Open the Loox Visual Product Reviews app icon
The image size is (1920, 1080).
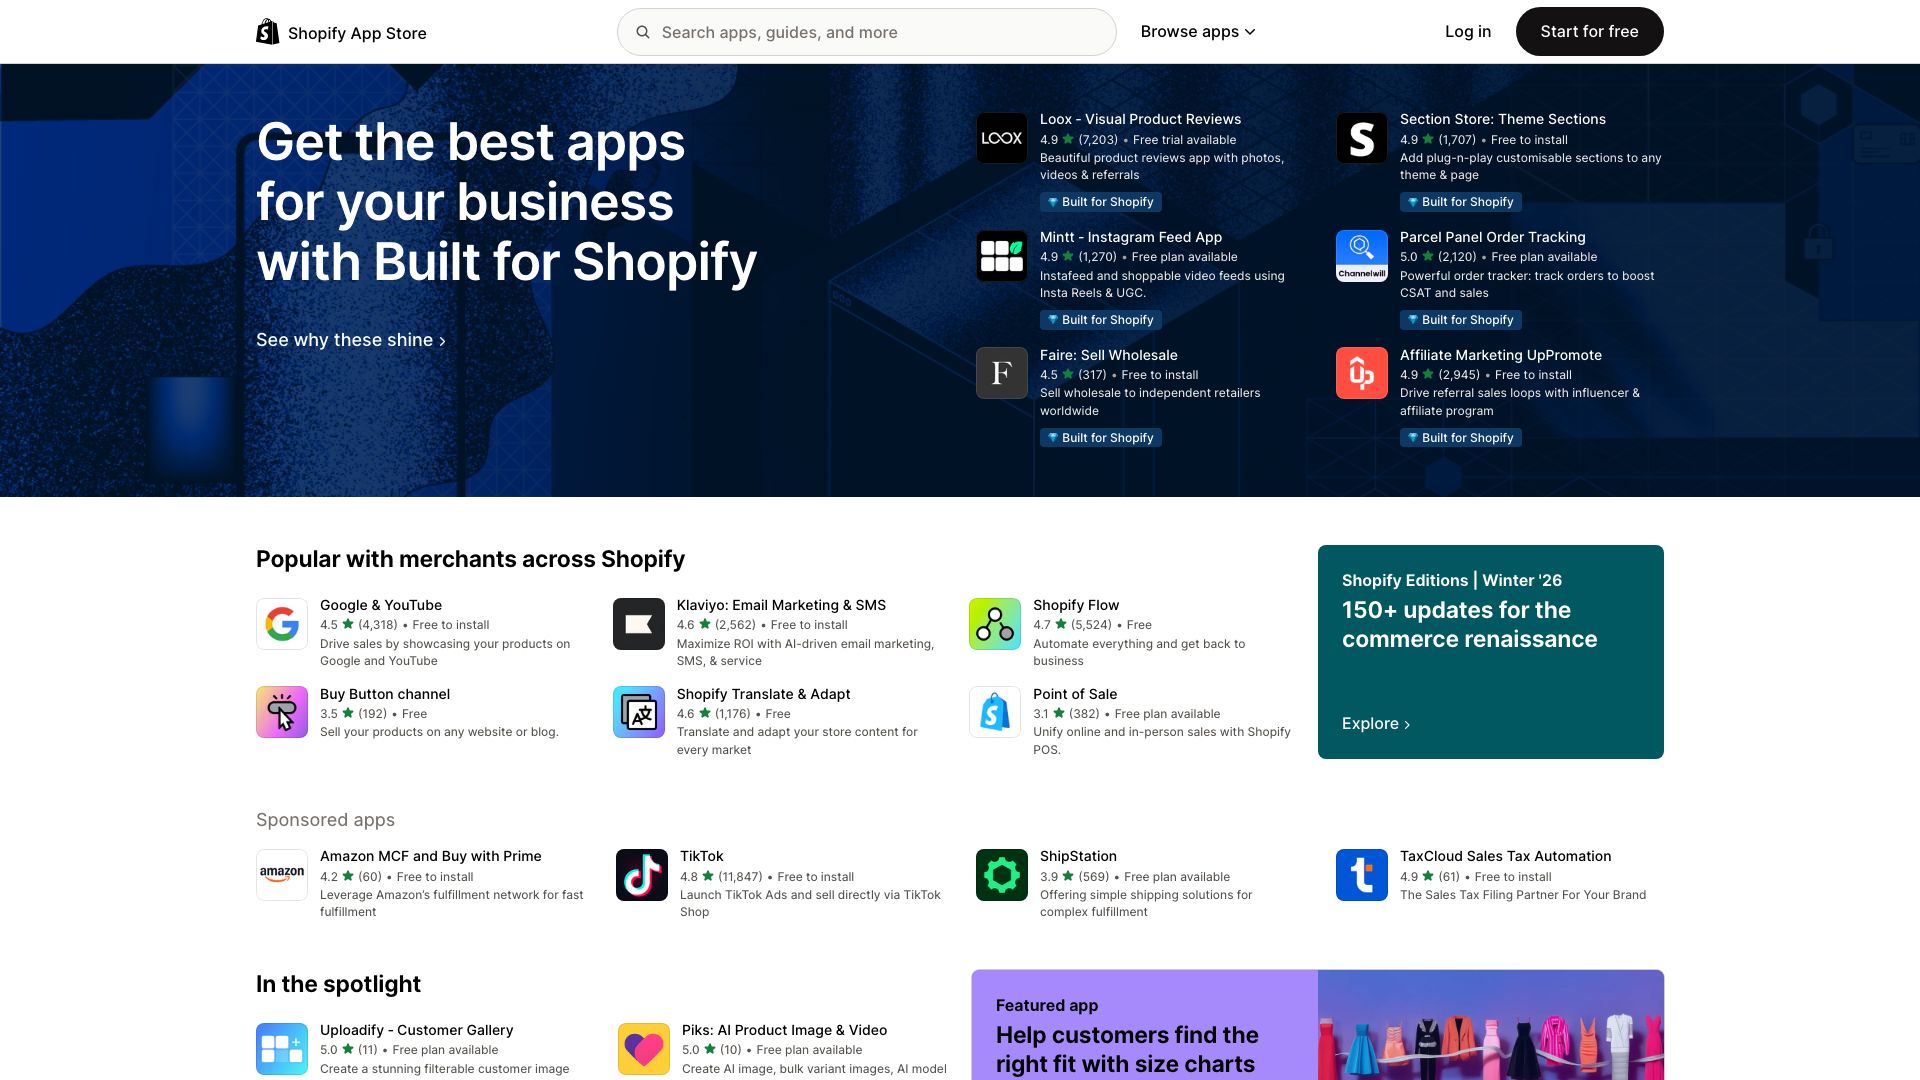pos(1001,138)
